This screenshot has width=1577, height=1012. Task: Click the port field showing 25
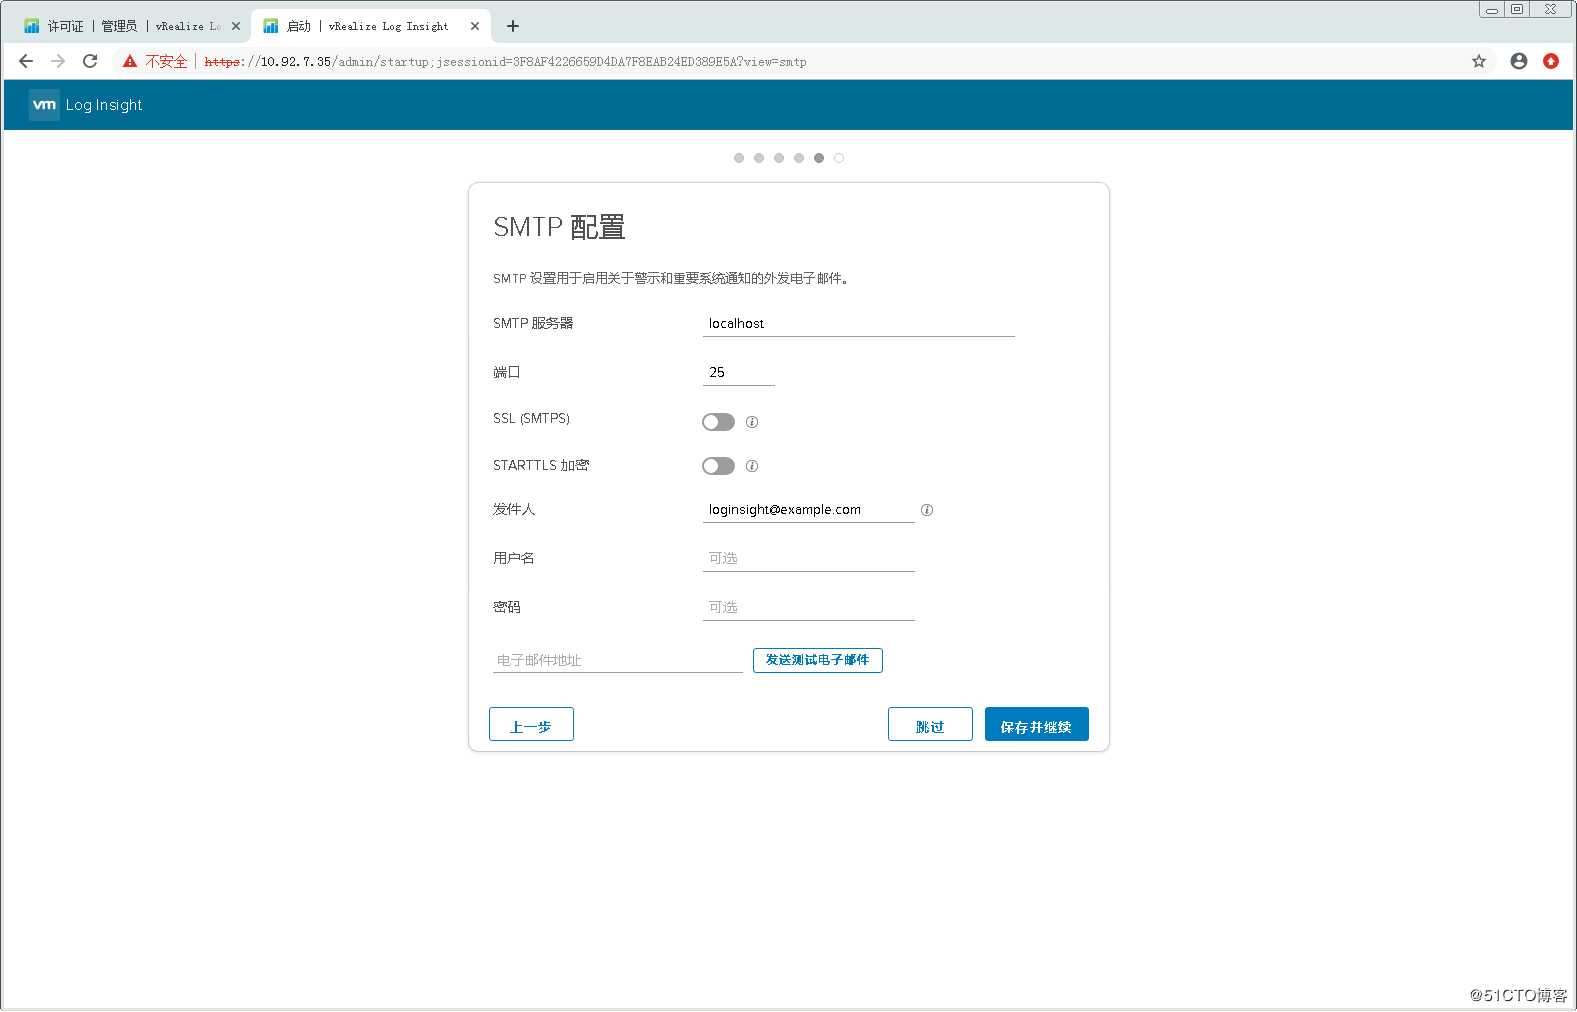click(x=738, y=372)
